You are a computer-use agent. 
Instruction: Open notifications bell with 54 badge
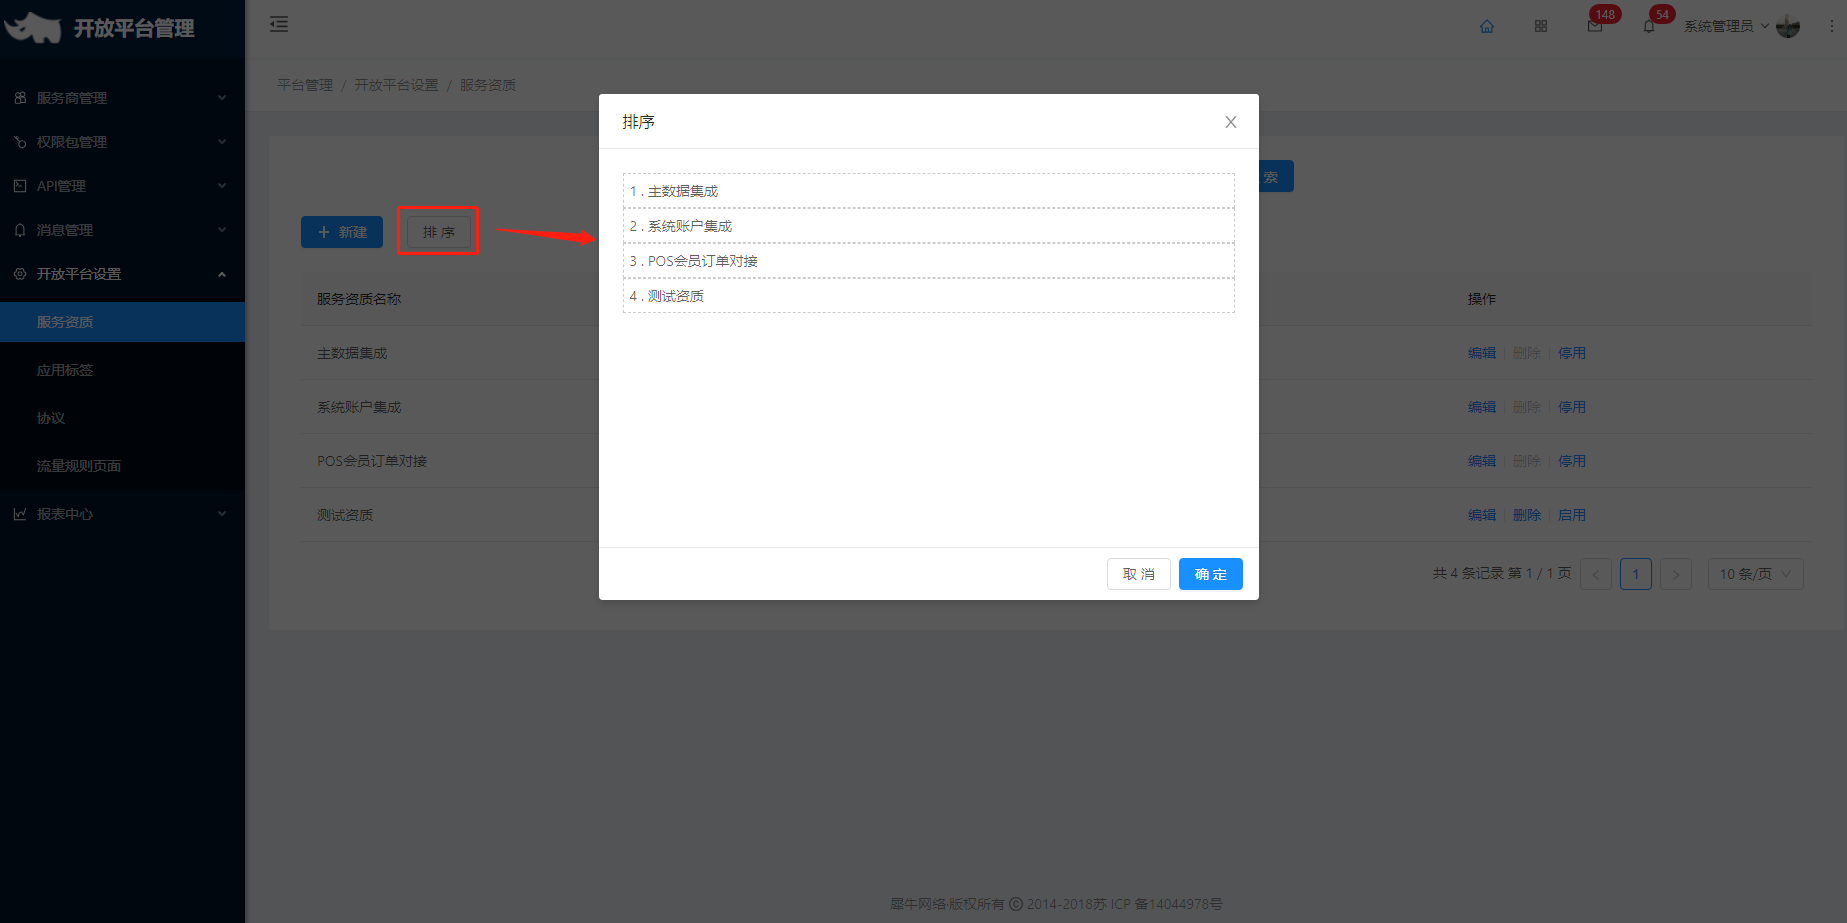coord(1649,26)
